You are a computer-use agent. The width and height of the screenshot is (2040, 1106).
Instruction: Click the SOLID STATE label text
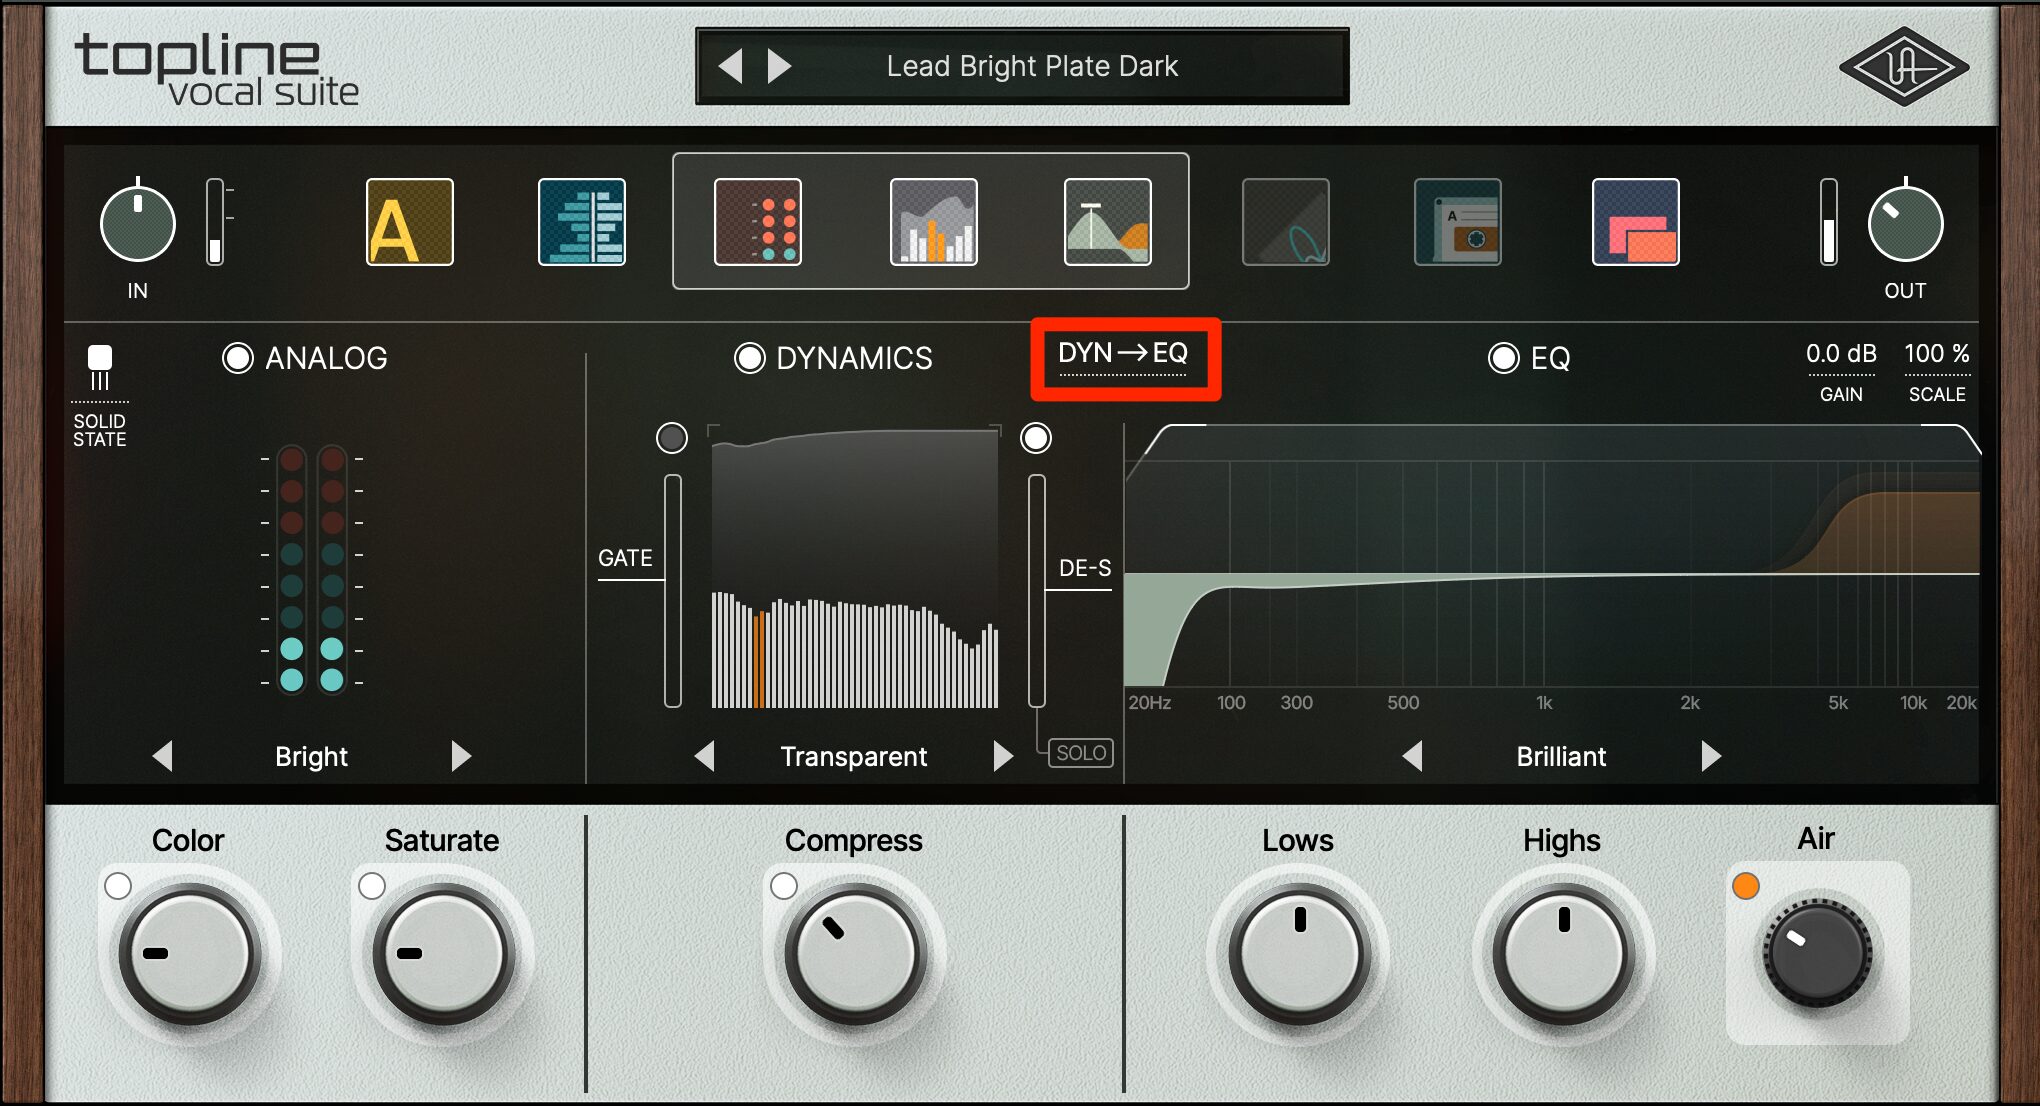100,430
